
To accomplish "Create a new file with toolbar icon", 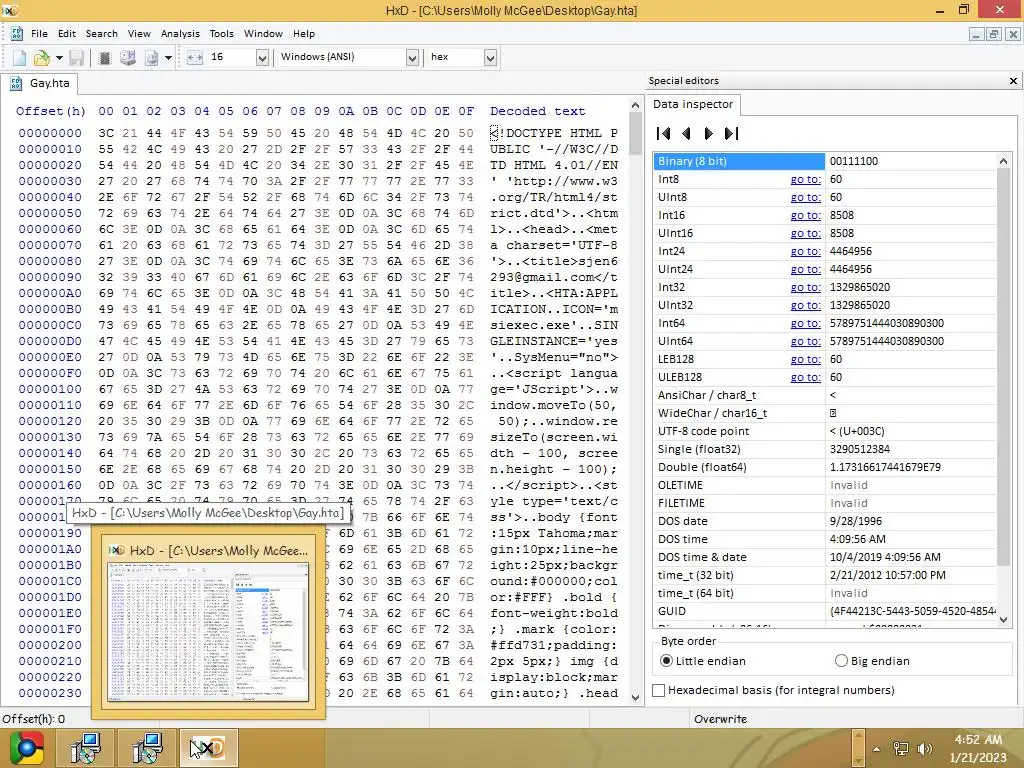I will point(19,58).
